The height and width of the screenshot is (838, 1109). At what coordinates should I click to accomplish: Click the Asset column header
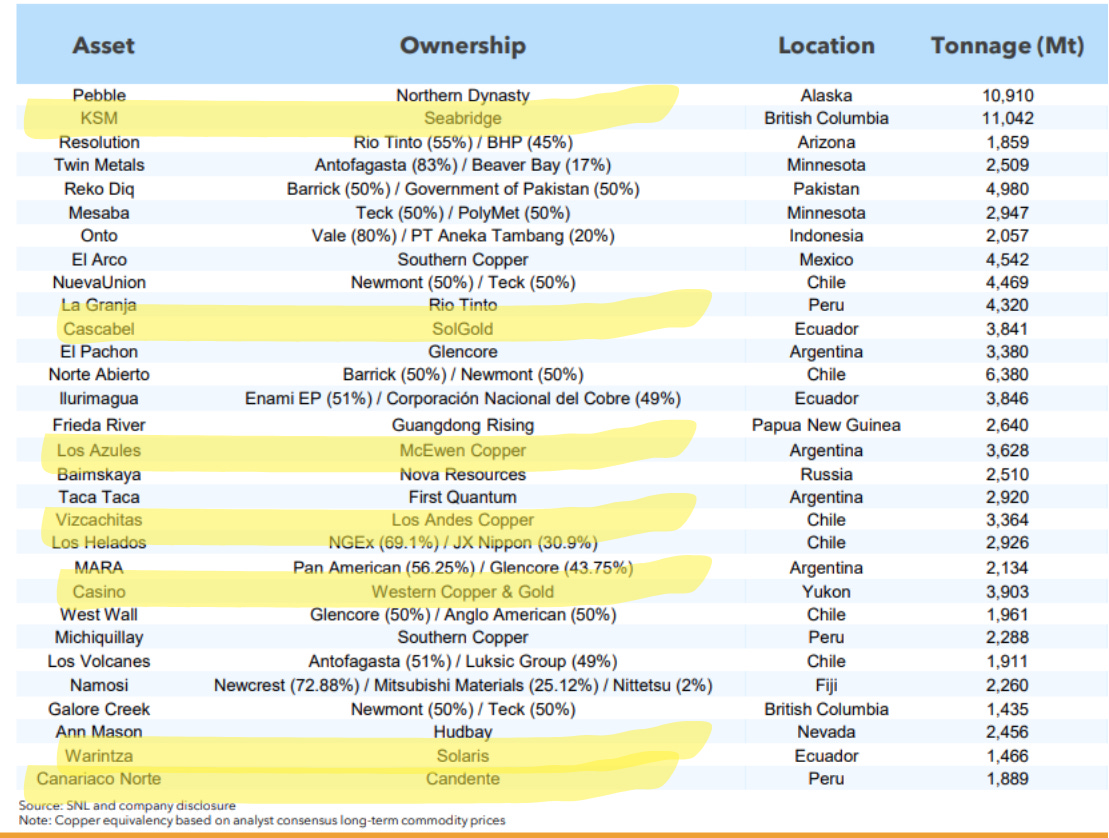103,45
